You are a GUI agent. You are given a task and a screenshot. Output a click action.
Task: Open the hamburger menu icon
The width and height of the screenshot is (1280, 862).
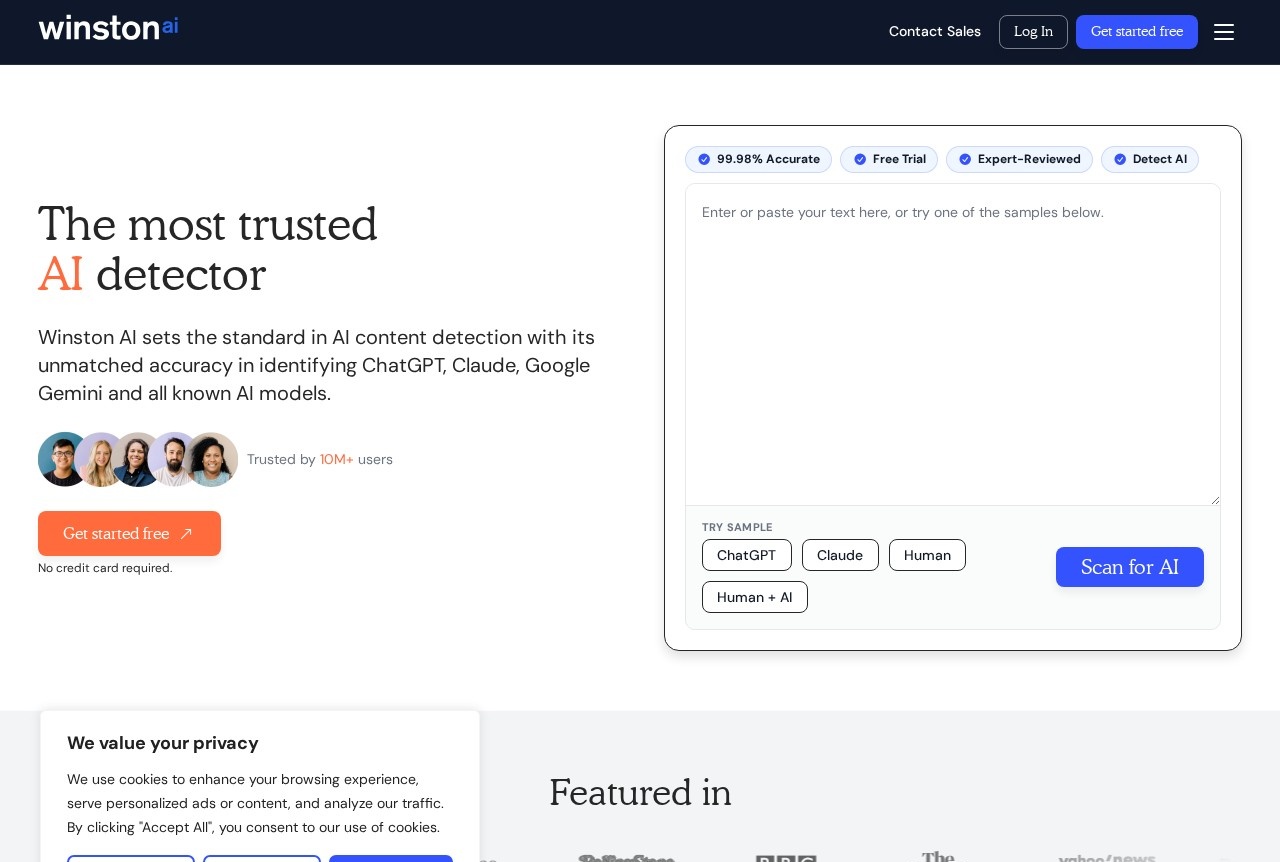(1224, 32)
